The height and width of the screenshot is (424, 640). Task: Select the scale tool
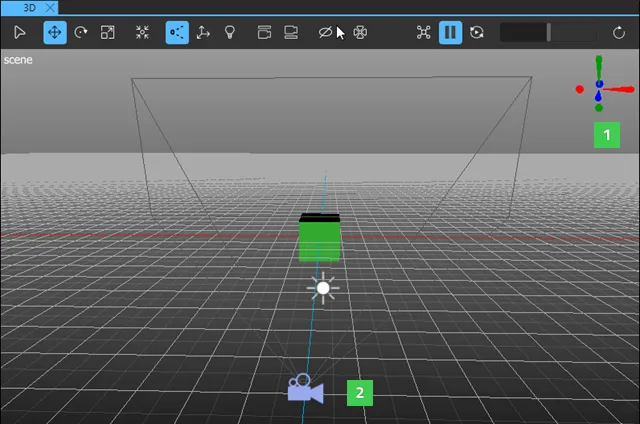click(108, 32)
